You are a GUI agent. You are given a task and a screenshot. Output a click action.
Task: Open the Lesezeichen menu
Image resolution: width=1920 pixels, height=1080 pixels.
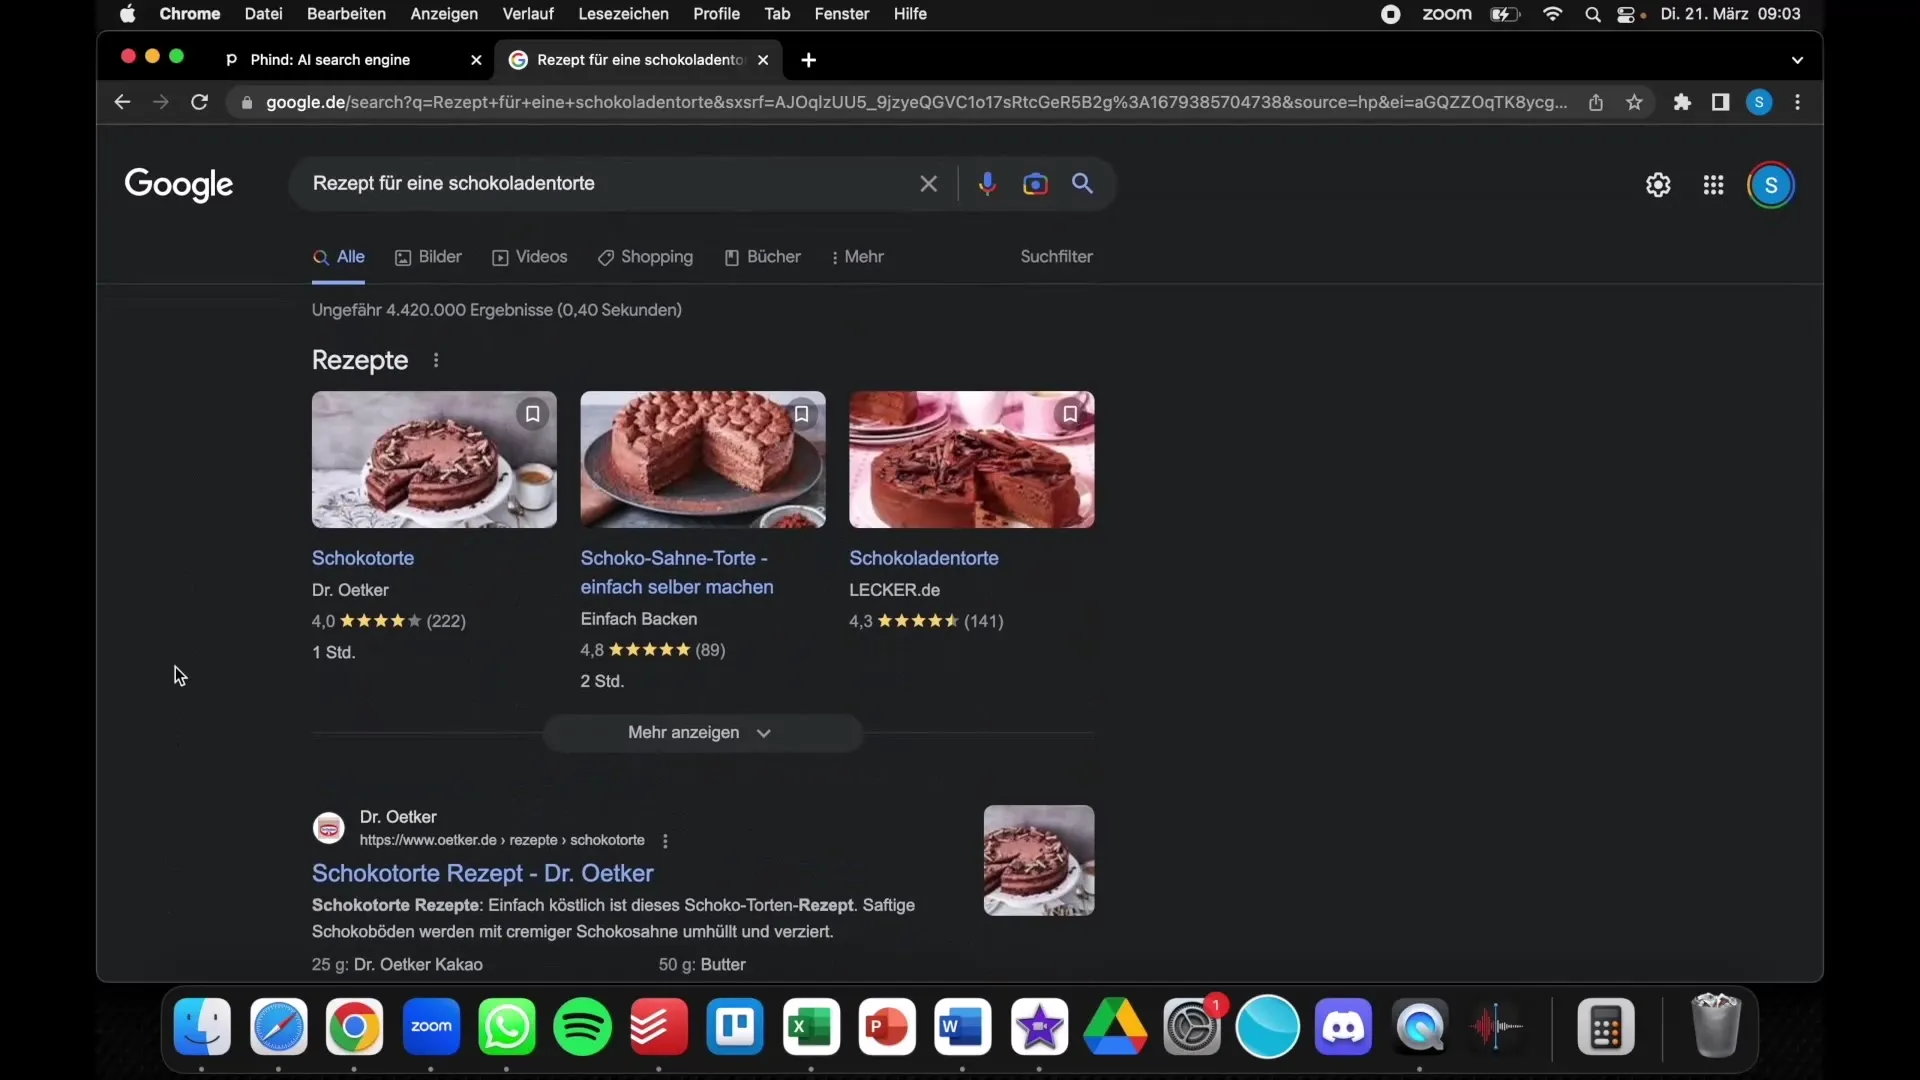tap(623, 14)
